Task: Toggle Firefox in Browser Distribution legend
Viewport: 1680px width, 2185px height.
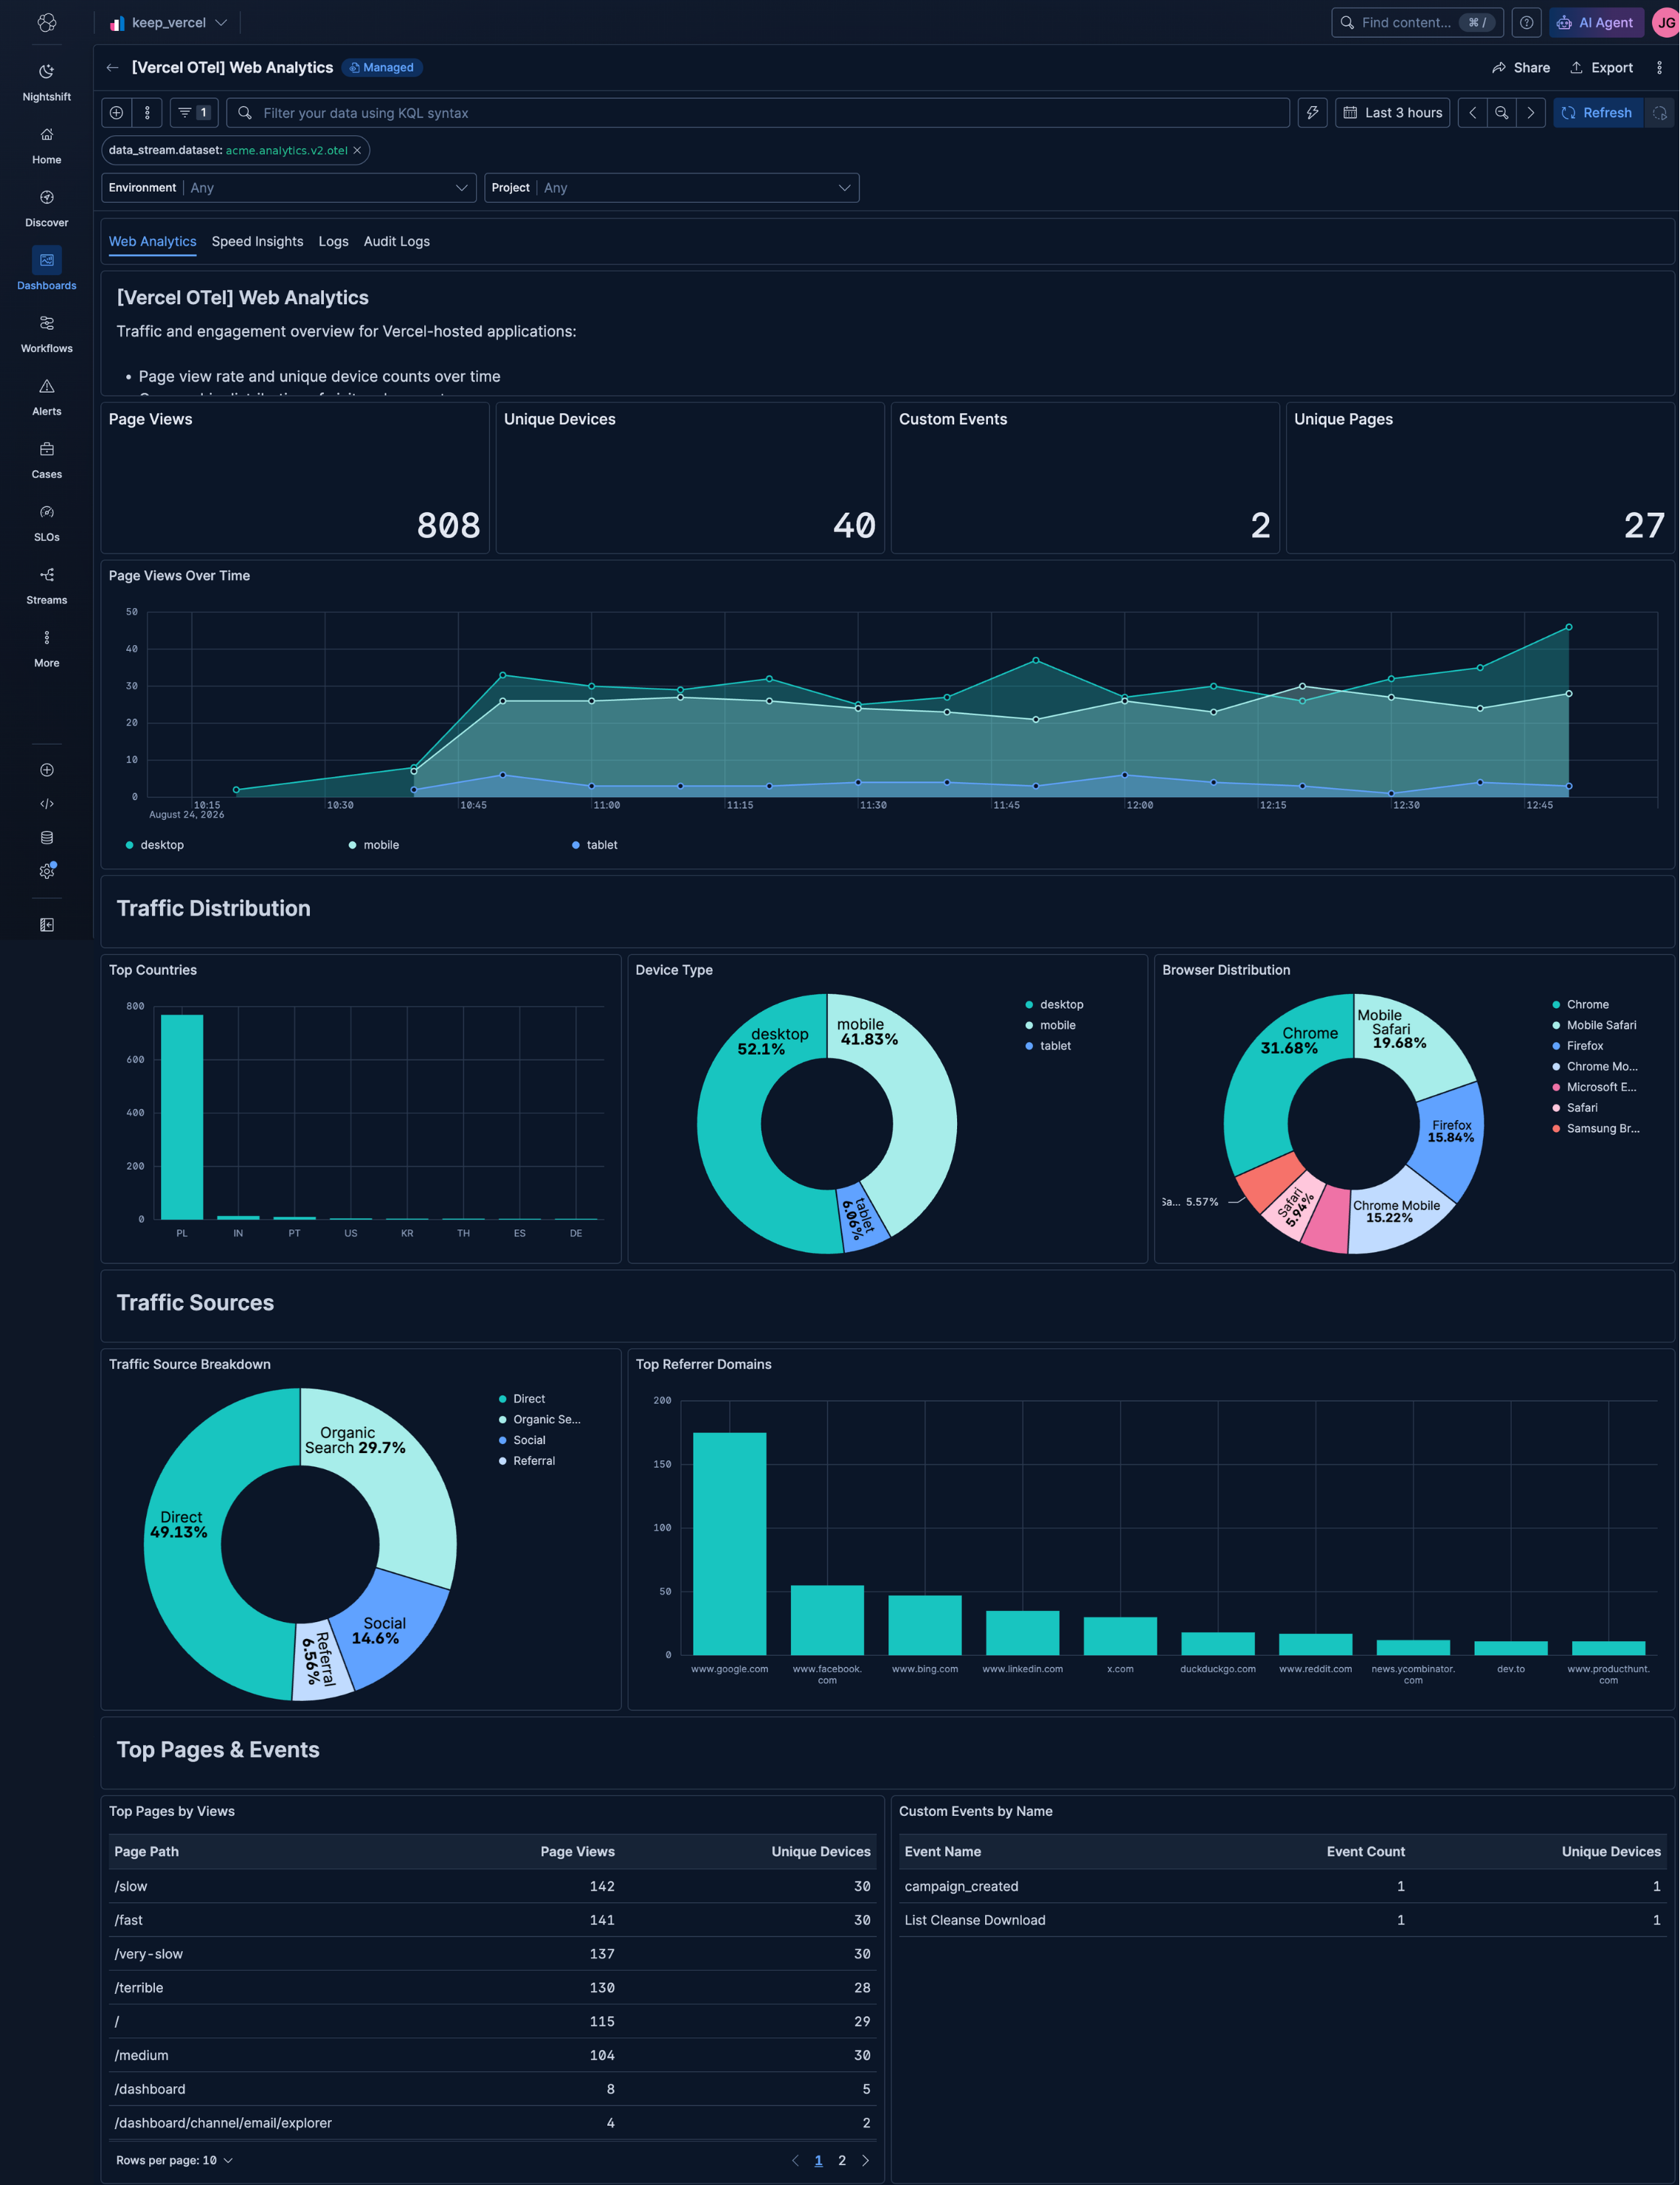Action: coord(1578,1045)
